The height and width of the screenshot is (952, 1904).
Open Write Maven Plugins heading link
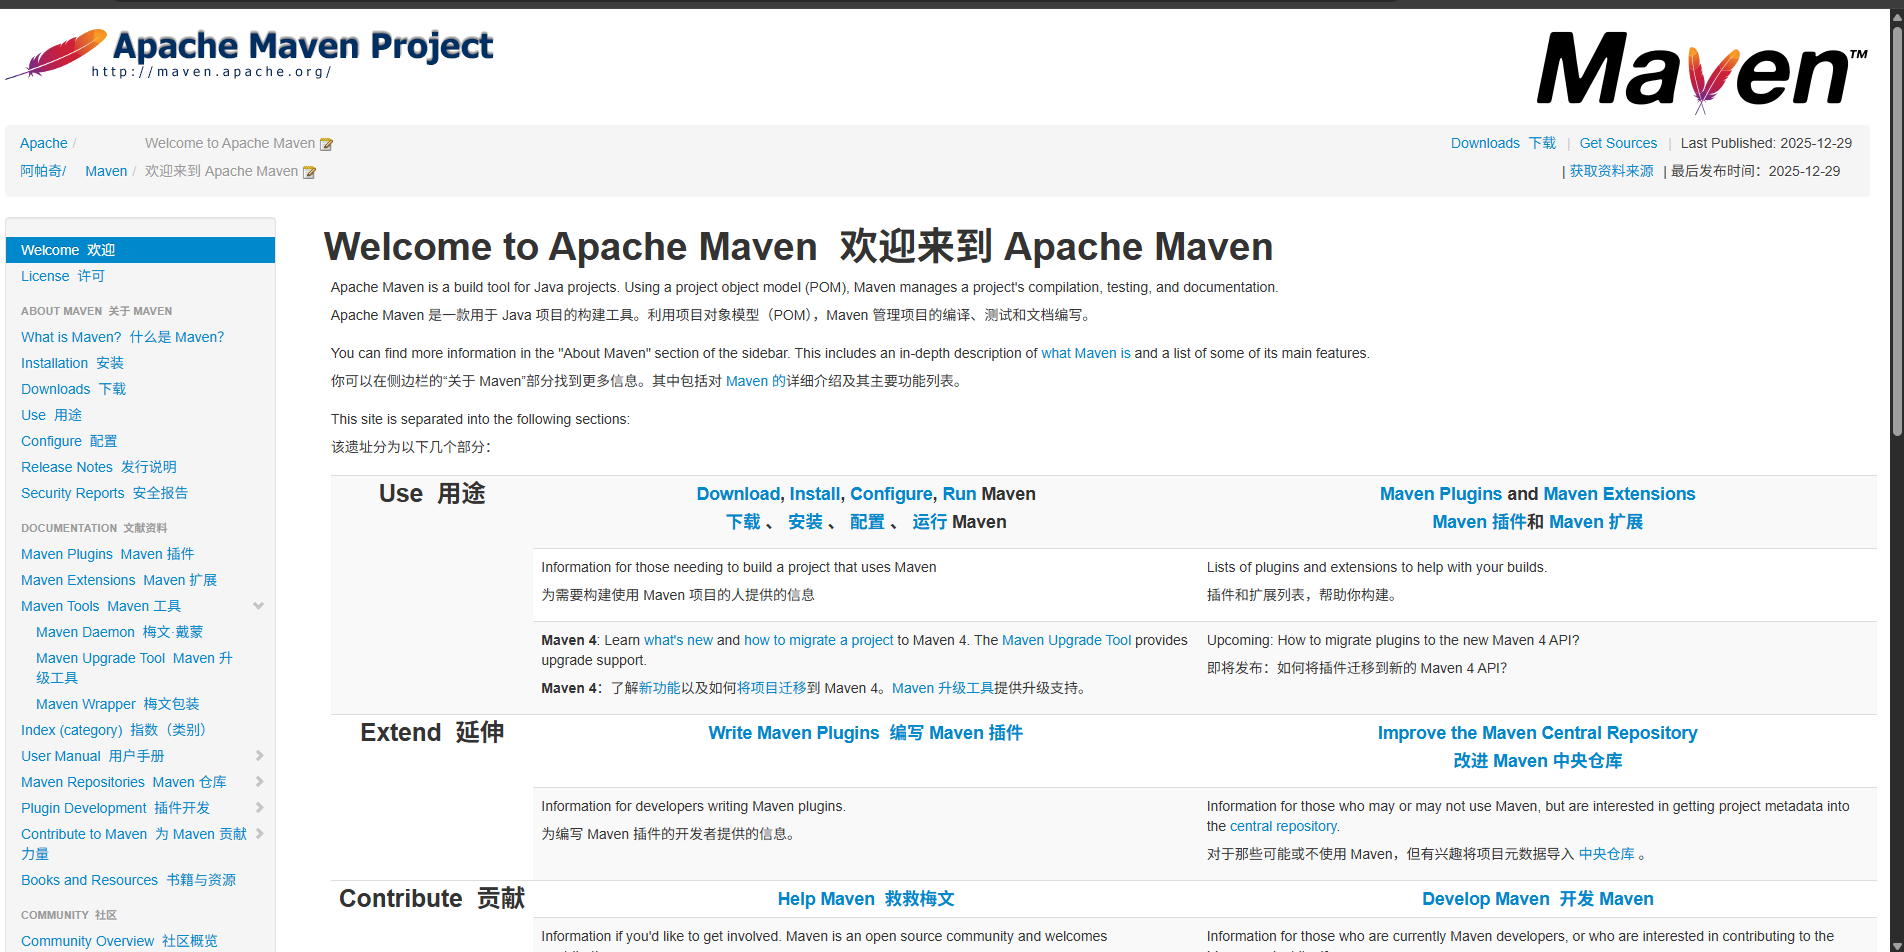(x=865, y=733)
